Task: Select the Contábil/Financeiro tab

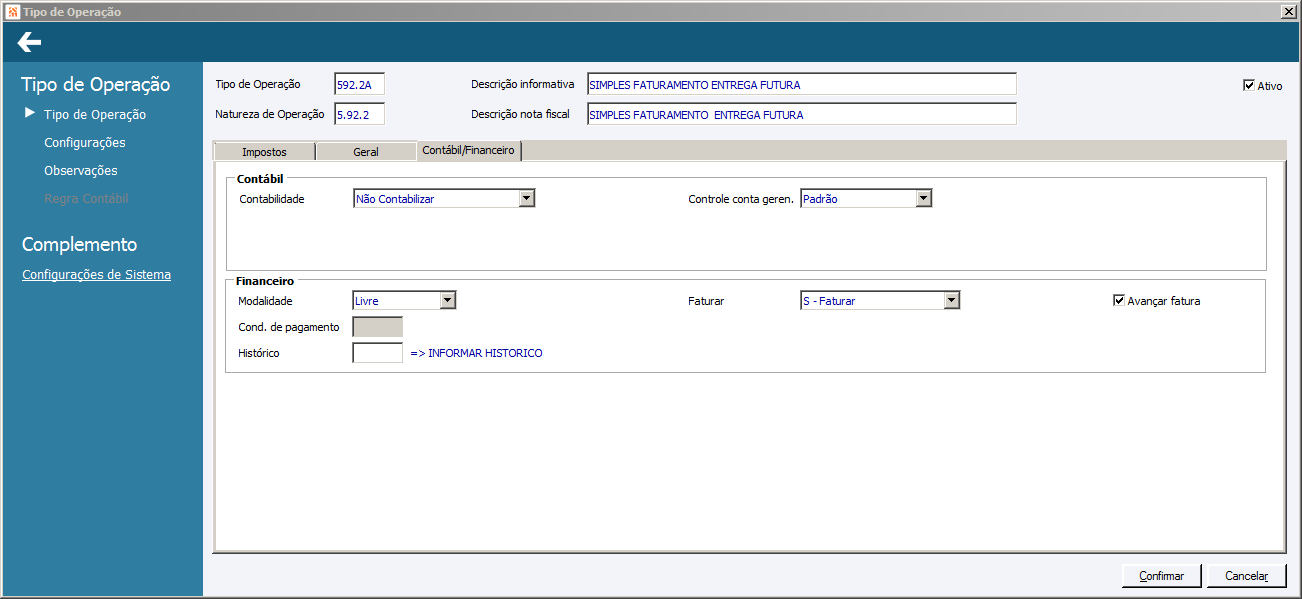Action: point(468,150)
